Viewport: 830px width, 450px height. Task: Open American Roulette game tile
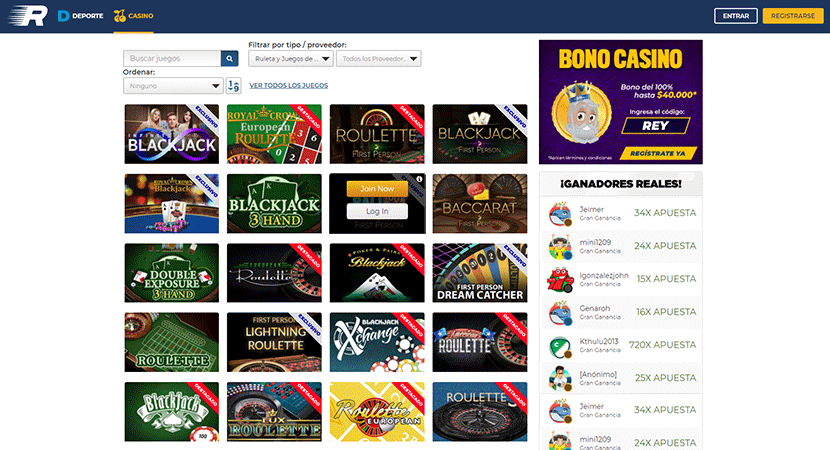[480, 342]
